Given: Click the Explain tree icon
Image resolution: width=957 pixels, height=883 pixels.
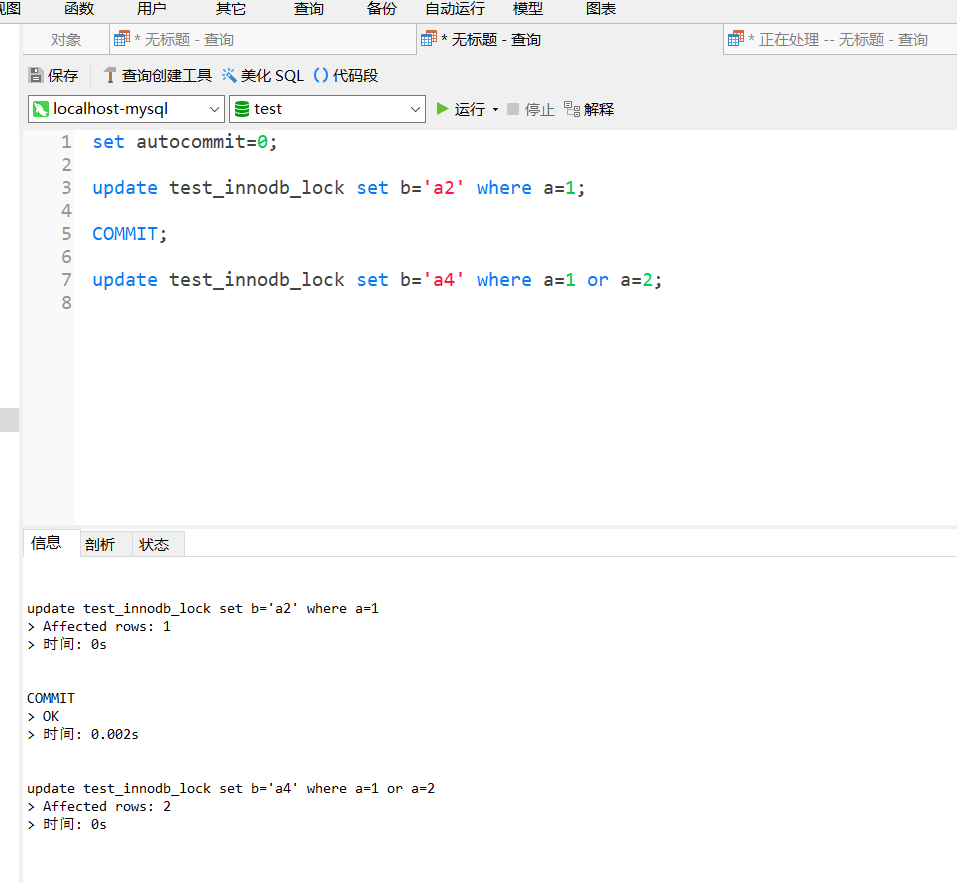Looking at the screenshot, I should tap(572, 109).
